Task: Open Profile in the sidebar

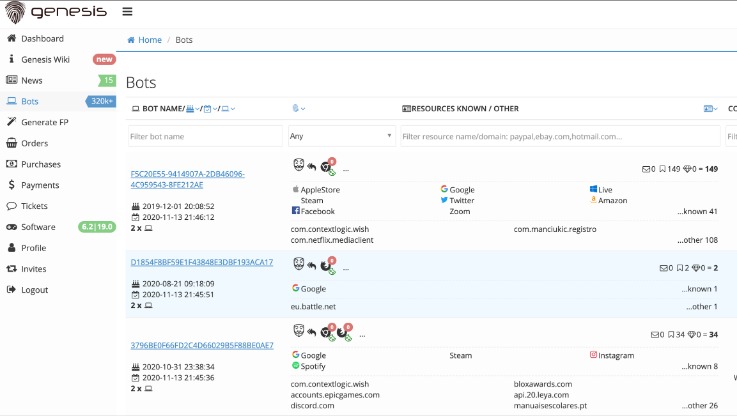Action: [x=33, y=248]
